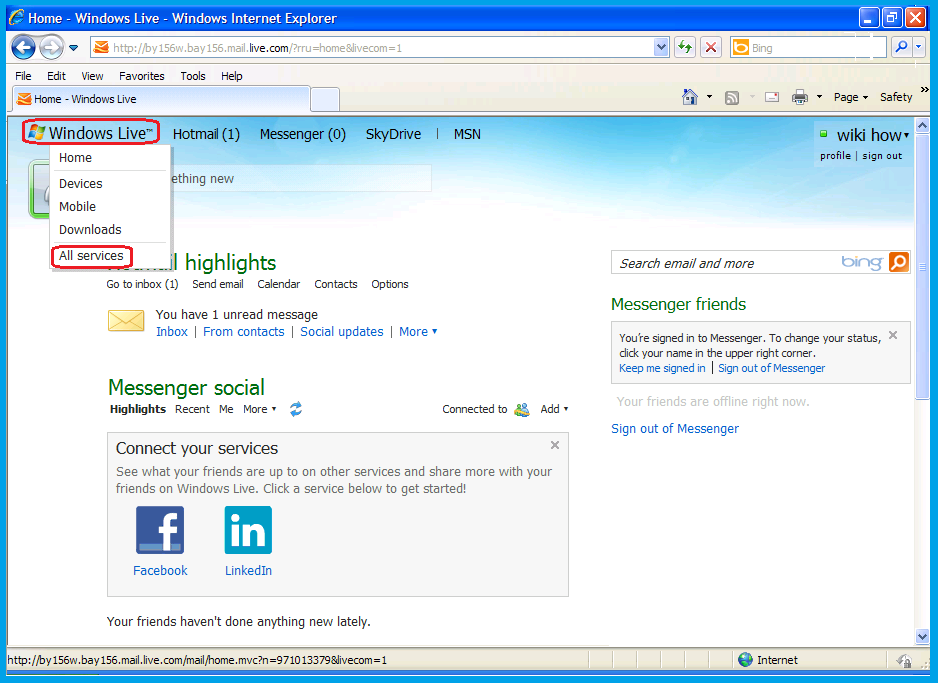Image resolution: width=938 pixels, height=683 pixels.
Task: Click the orange Bing search button
Action: coord(899,262)
